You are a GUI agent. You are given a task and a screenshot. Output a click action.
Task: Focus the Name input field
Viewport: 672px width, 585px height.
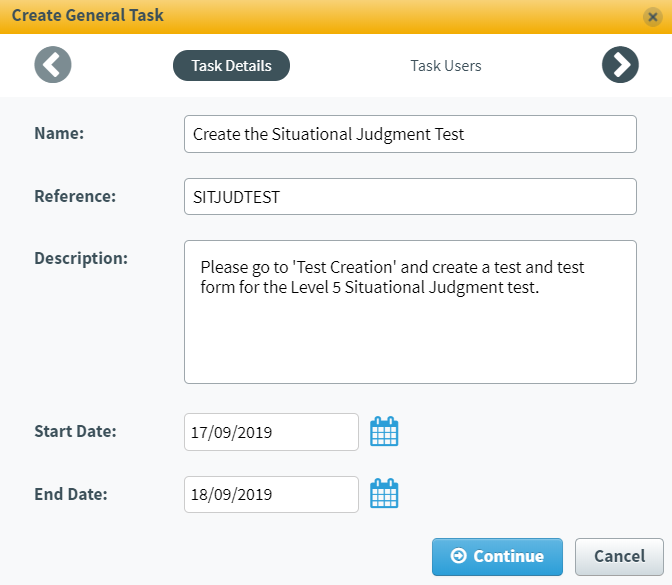click(410, 134)
